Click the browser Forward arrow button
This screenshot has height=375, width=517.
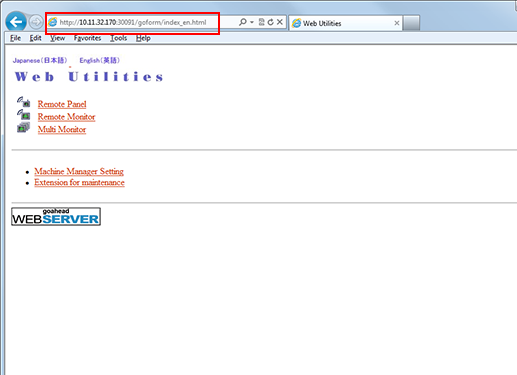pos(36,22)
